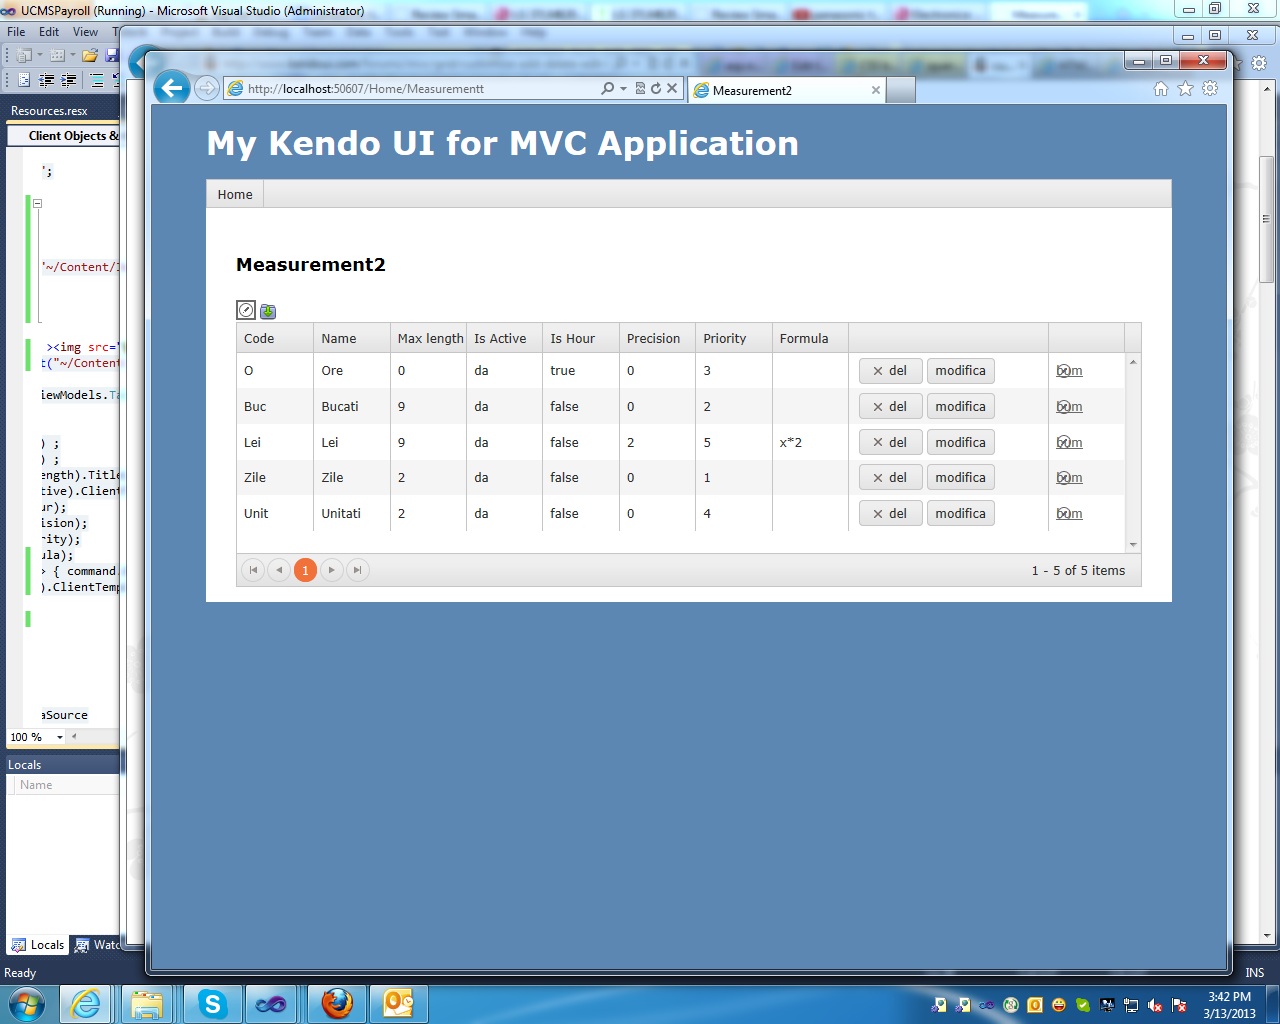Viewport: 1280px width, 1024px height.
Task: Click the Increase Indent icon in Visual Studio
Action: [69, 80]
